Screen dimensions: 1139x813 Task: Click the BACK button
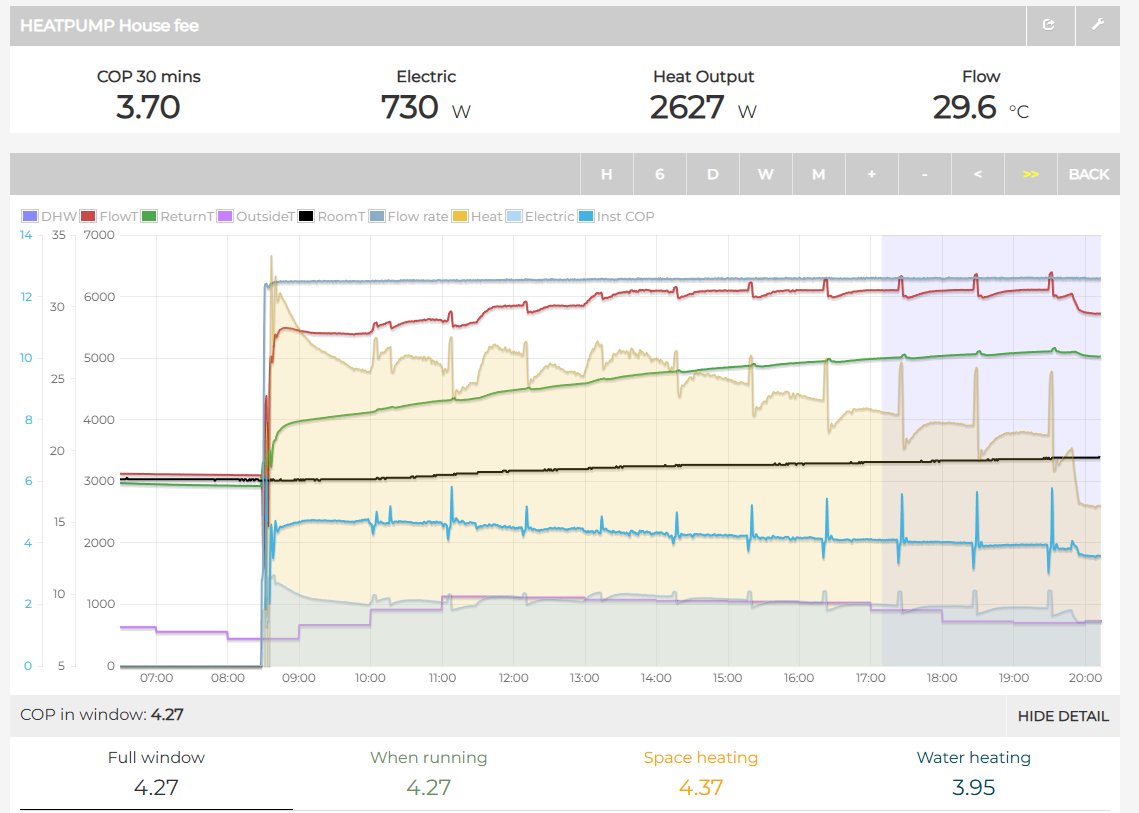coord(1088,174)
